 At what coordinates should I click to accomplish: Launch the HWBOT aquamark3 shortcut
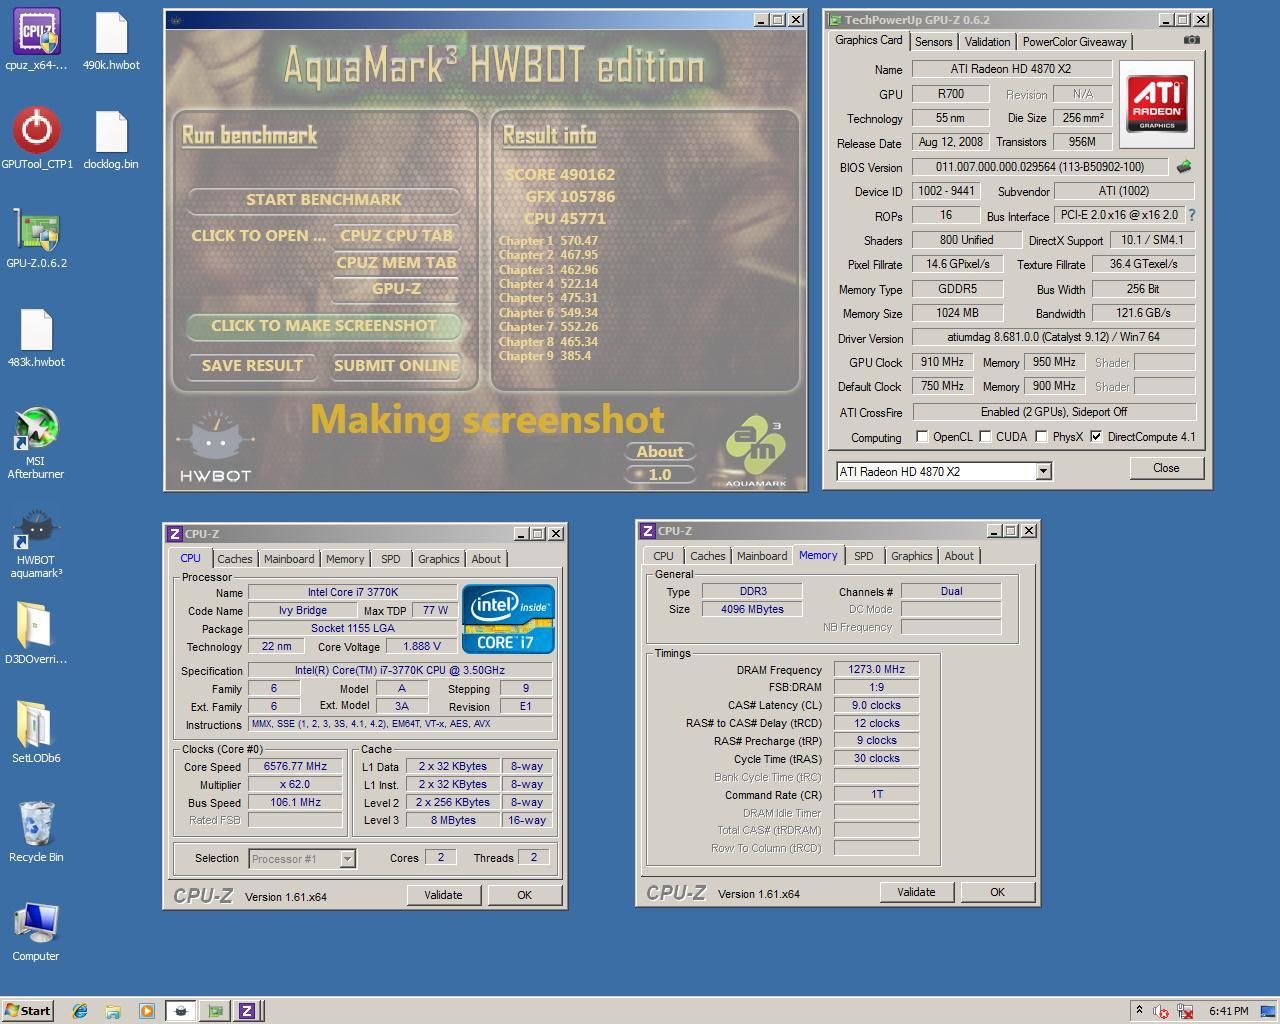pos(36,543)
